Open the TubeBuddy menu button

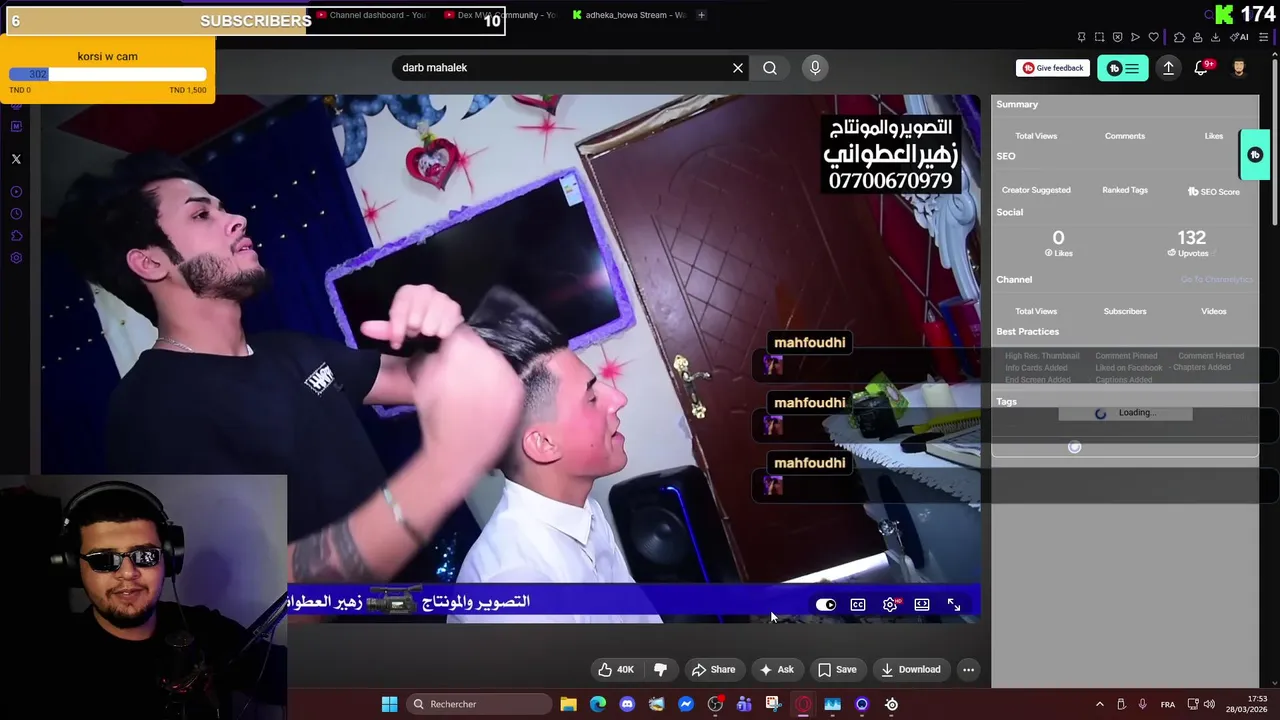tap(1123, 68)
